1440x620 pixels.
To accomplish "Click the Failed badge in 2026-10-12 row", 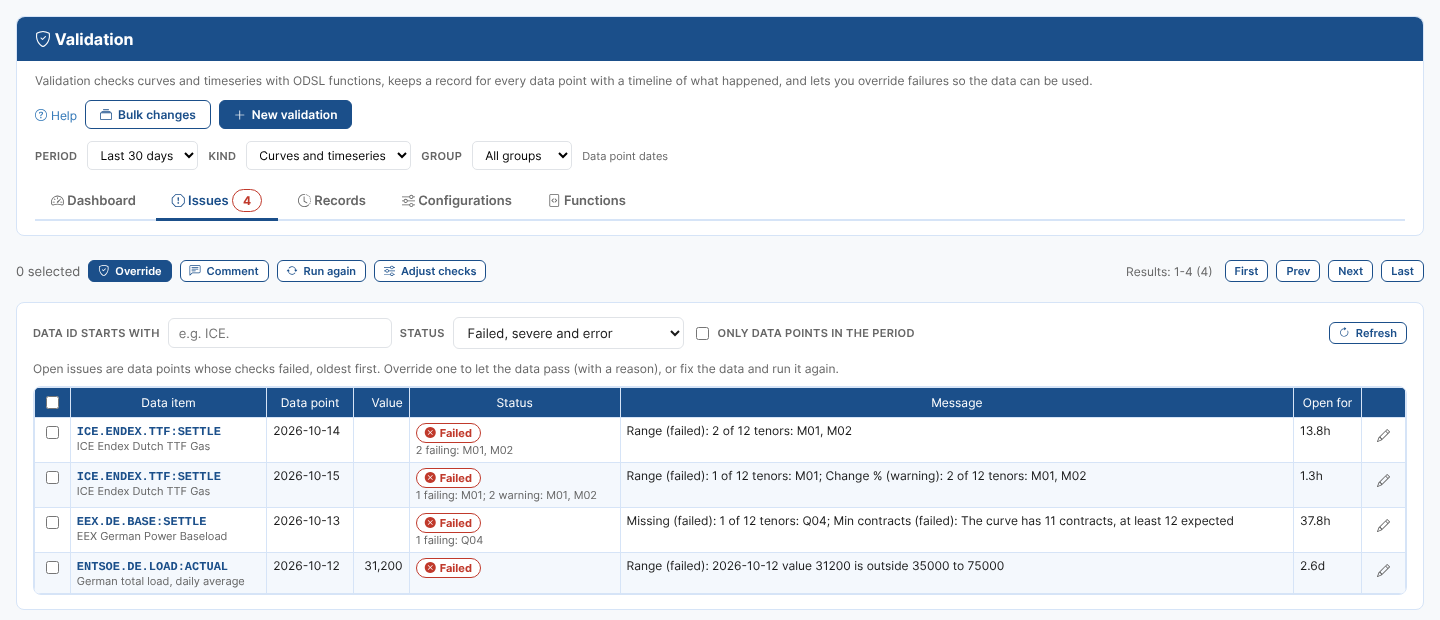I will click(x=448, y=568).
